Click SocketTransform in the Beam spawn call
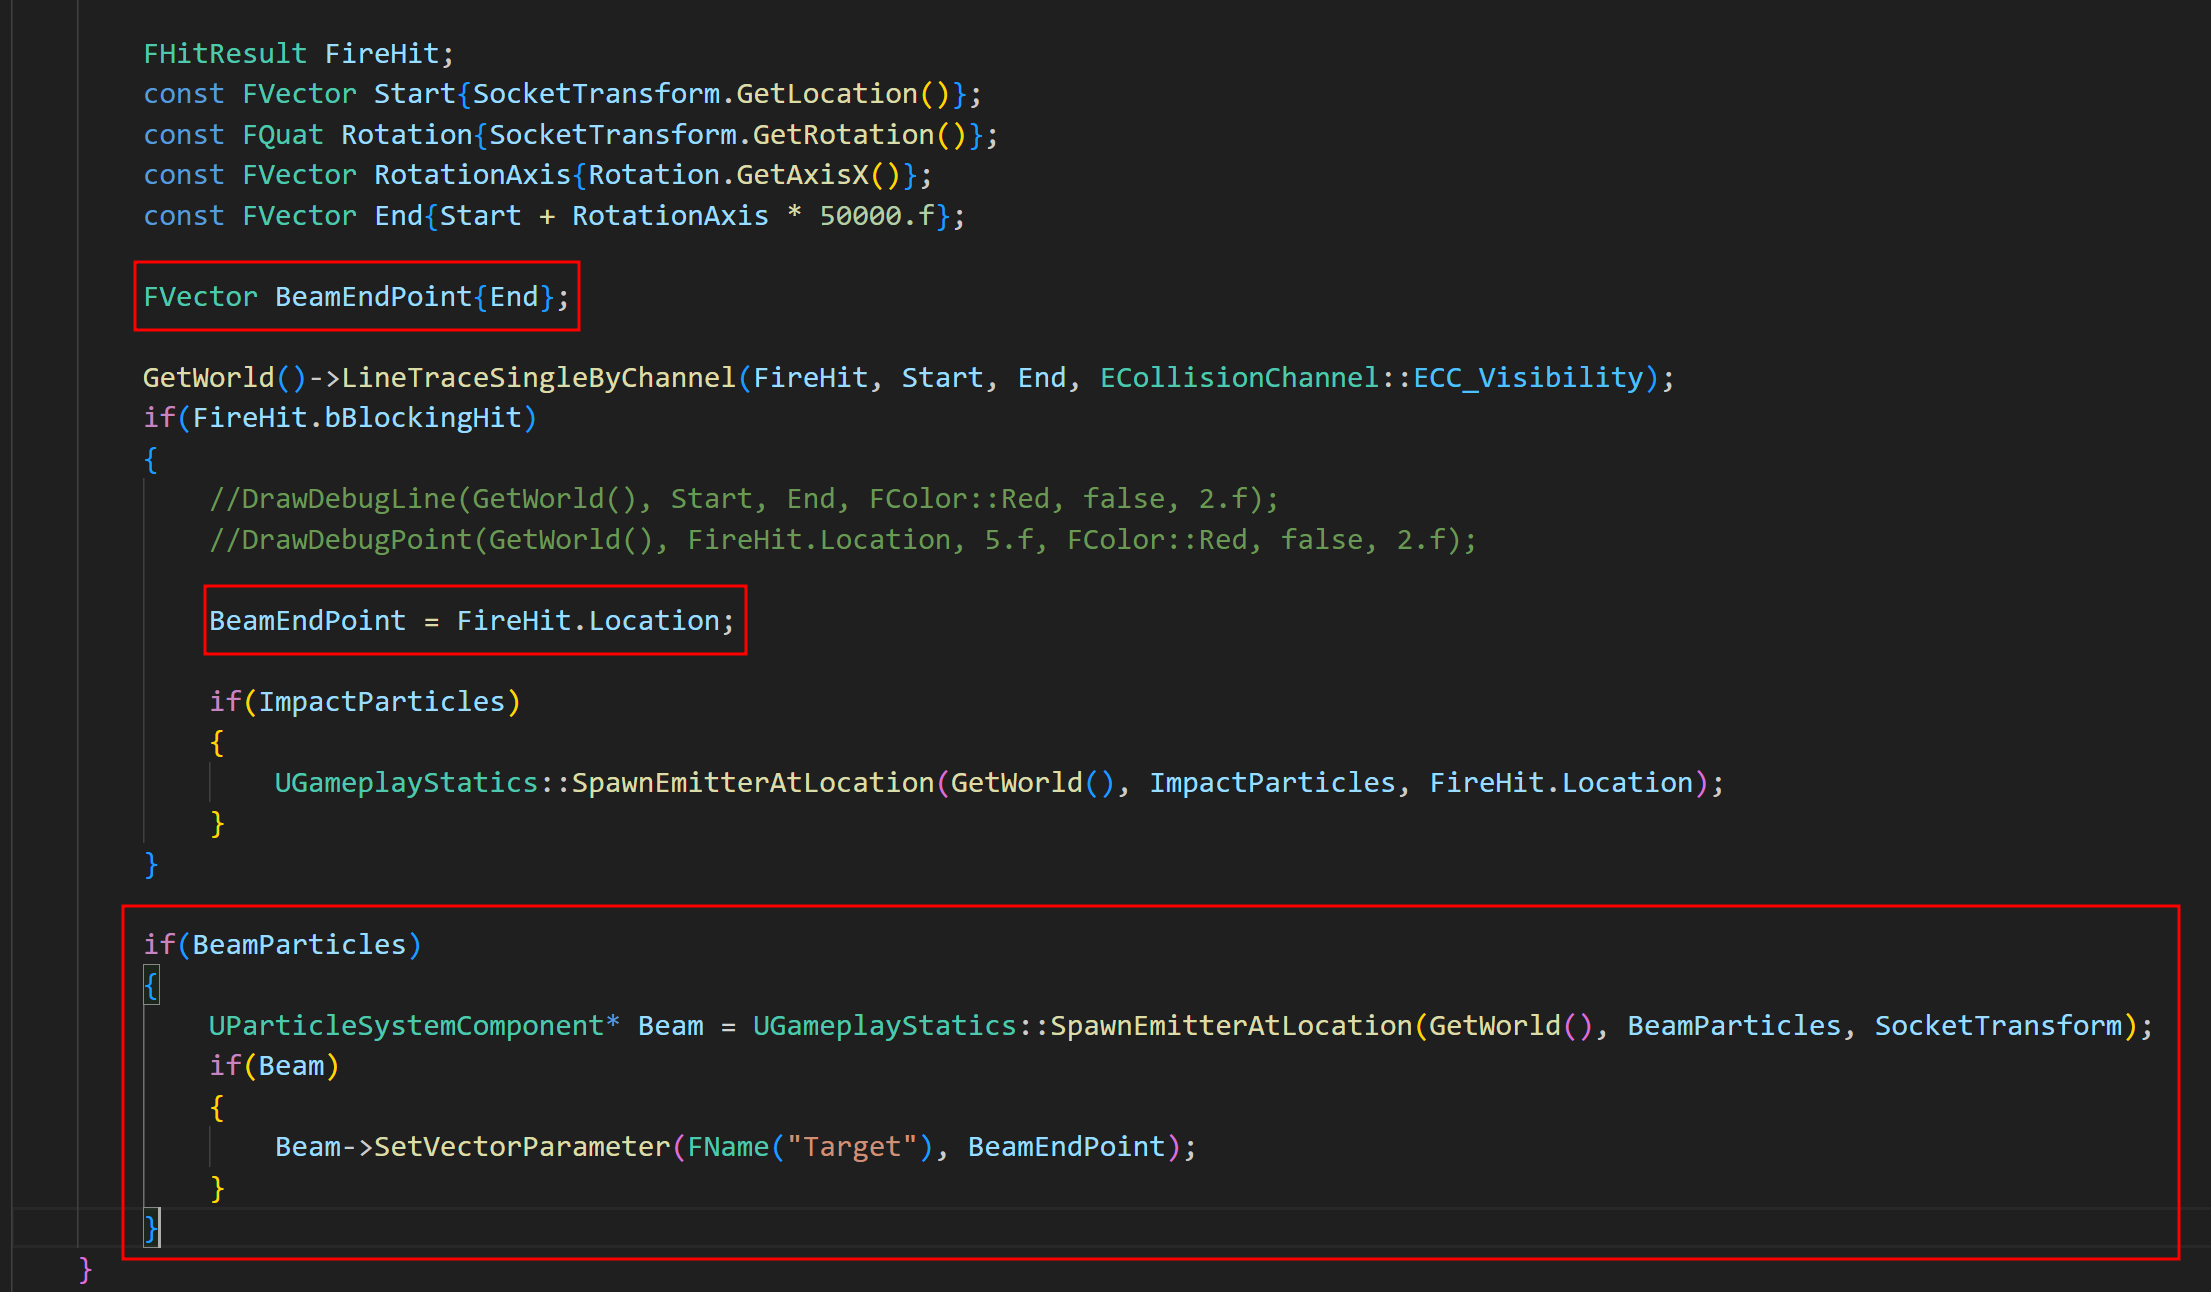 pyautogui.click(x=1997, y=1026)
